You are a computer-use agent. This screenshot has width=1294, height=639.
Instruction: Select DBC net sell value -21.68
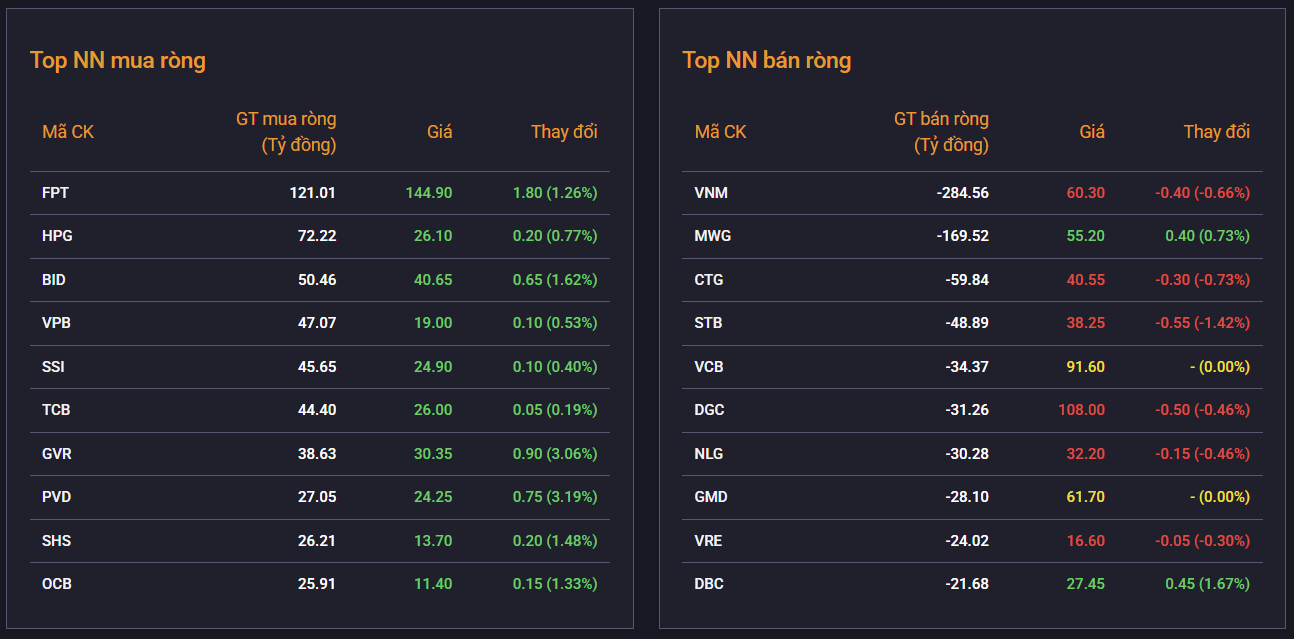click(967, 584)
